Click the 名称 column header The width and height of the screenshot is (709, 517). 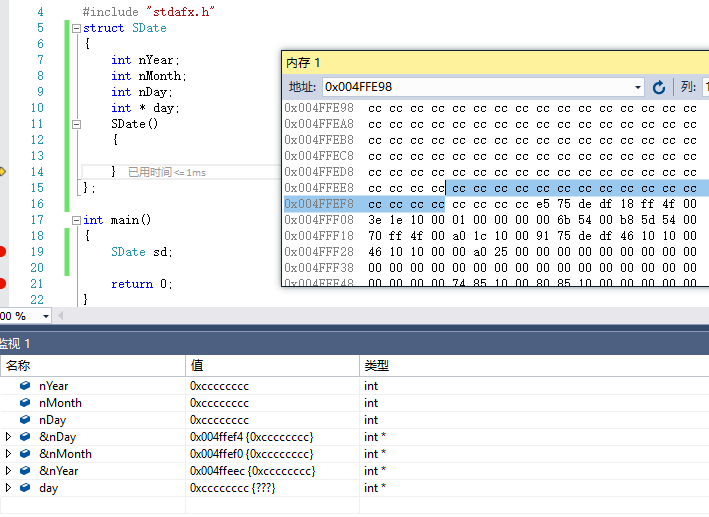(93, 365)
